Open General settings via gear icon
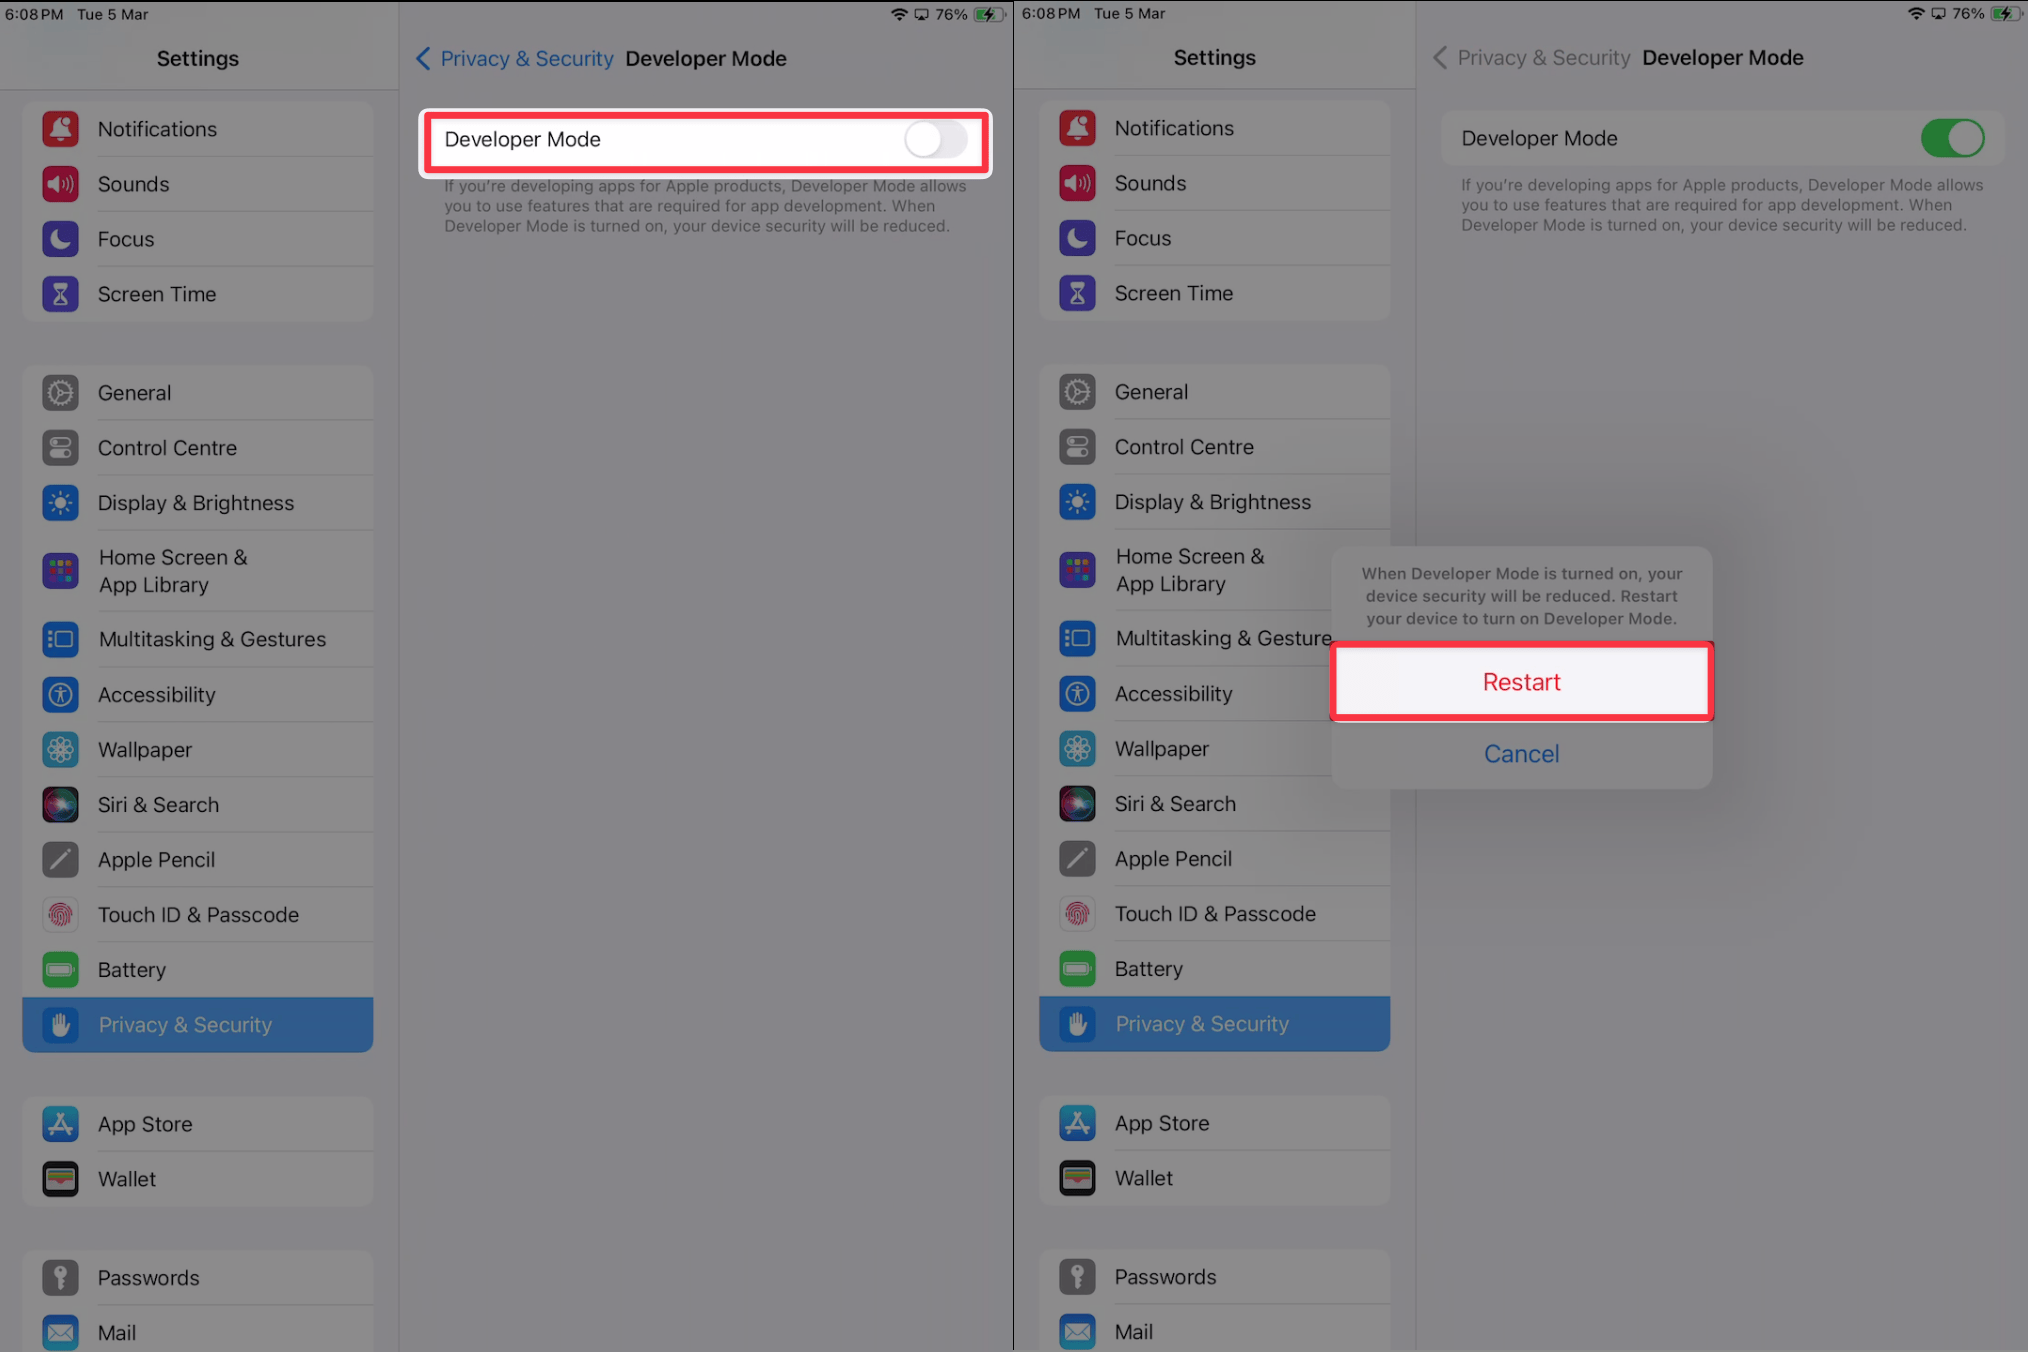The width and height of the screenshot is (2028, 1352). pos(60,392)
